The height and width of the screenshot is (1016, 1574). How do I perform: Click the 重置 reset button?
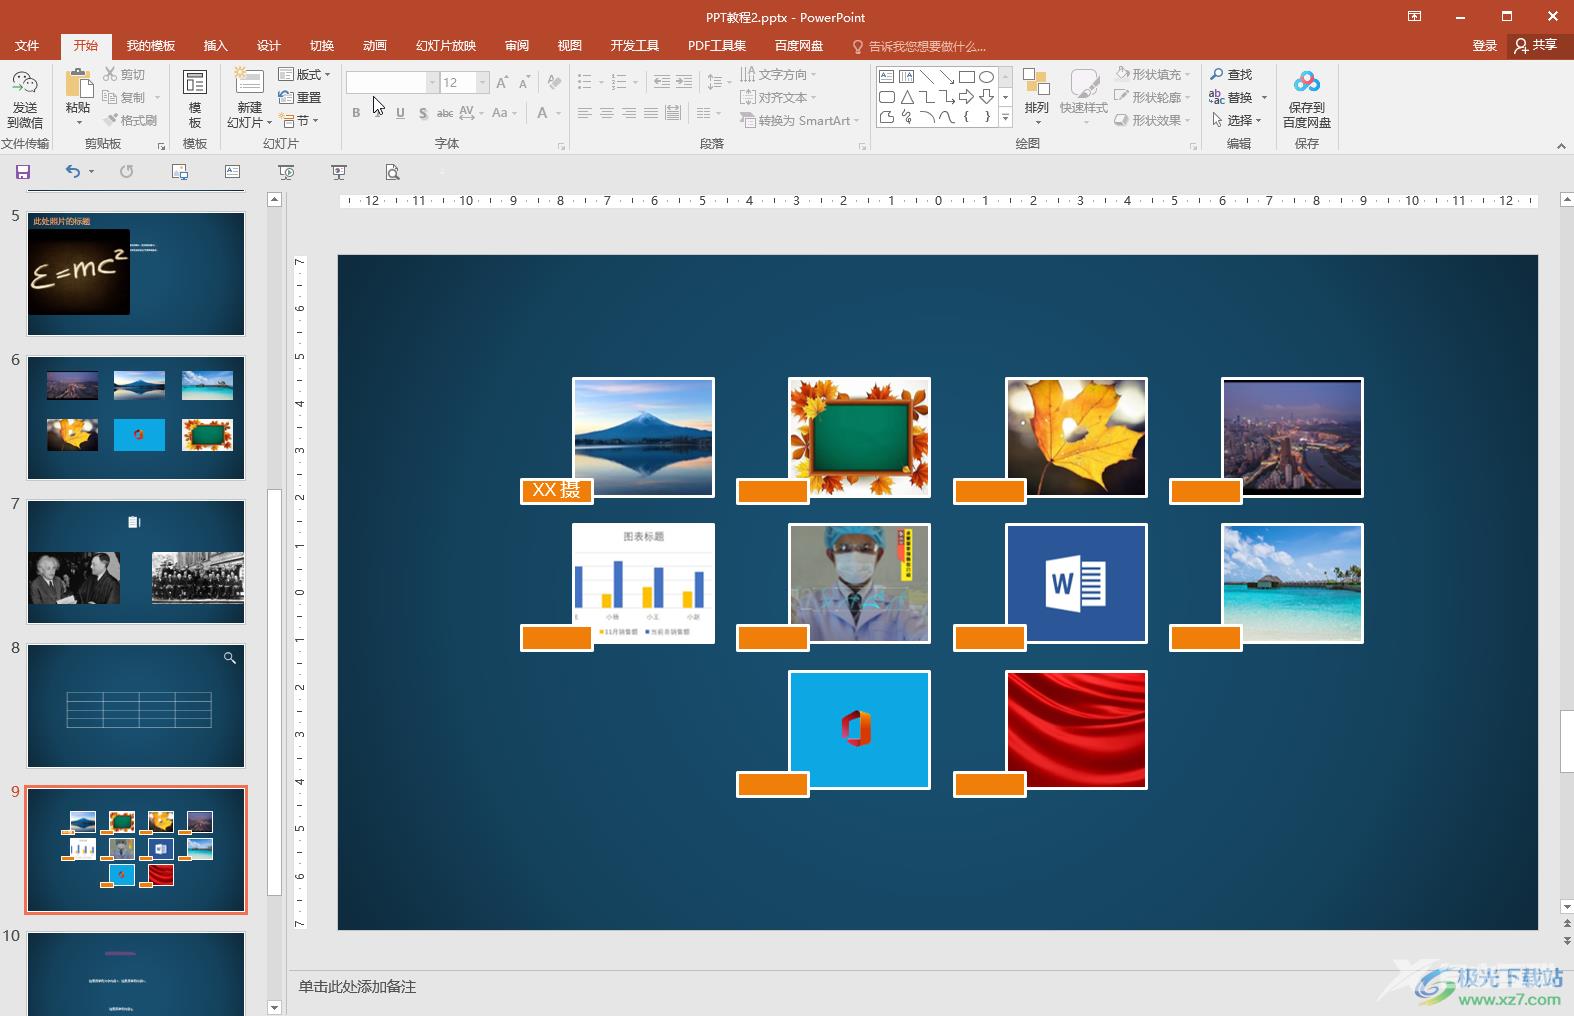(x=300, y=97)
